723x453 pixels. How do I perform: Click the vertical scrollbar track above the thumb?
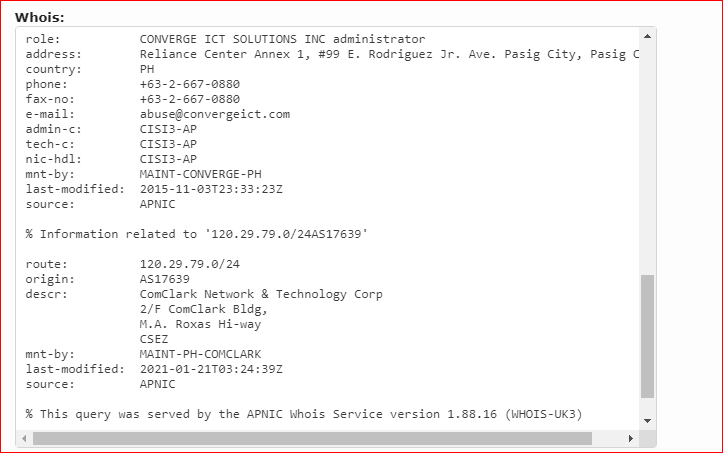tap(647, 159)
